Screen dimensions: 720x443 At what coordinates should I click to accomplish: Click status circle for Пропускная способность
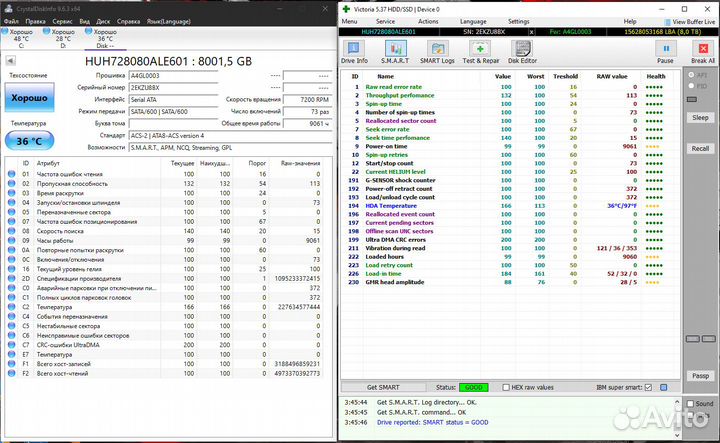tap(11, 184)
